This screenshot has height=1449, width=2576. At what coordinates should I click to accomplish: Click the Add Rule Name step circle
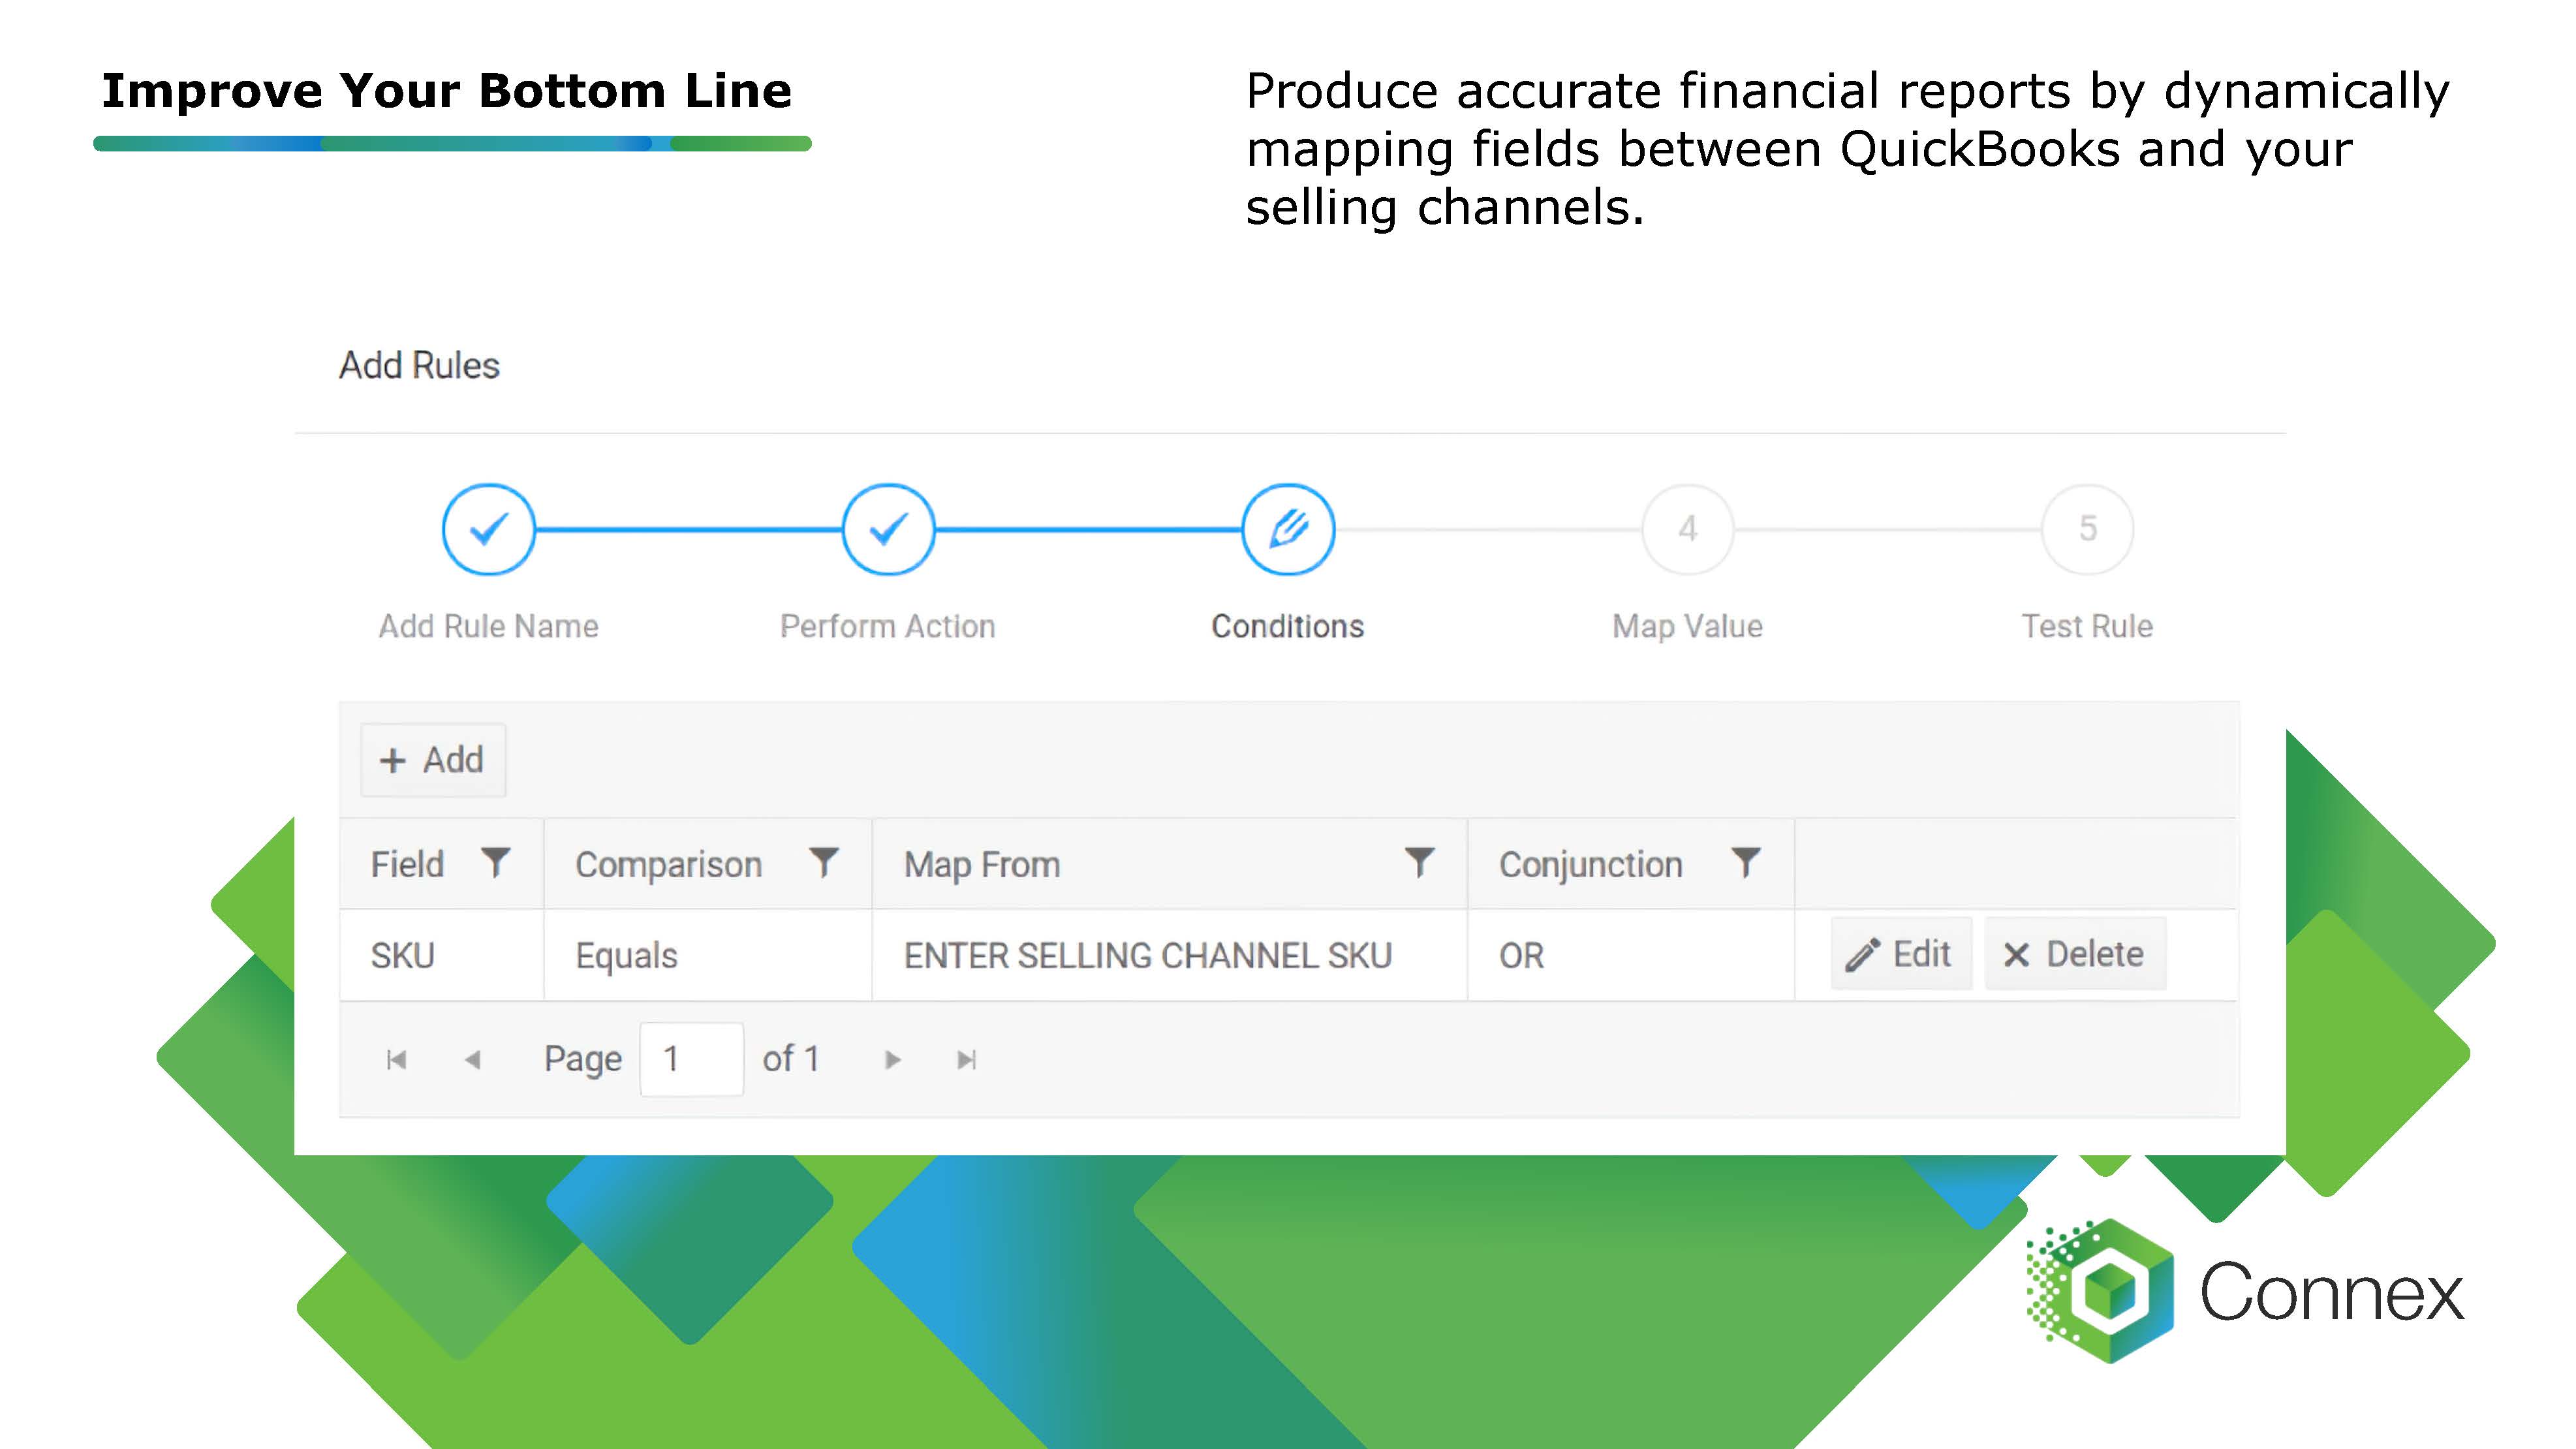point(488,529)
